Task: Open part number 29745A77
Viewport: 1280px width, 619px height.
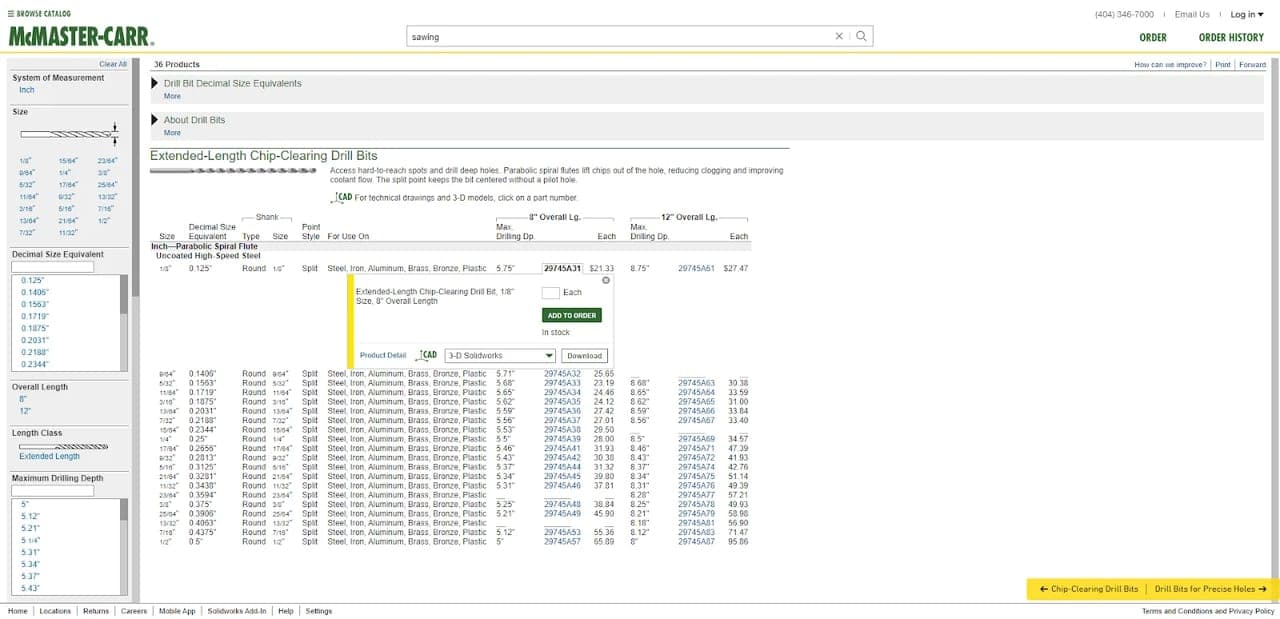Action: pos(696,495)
